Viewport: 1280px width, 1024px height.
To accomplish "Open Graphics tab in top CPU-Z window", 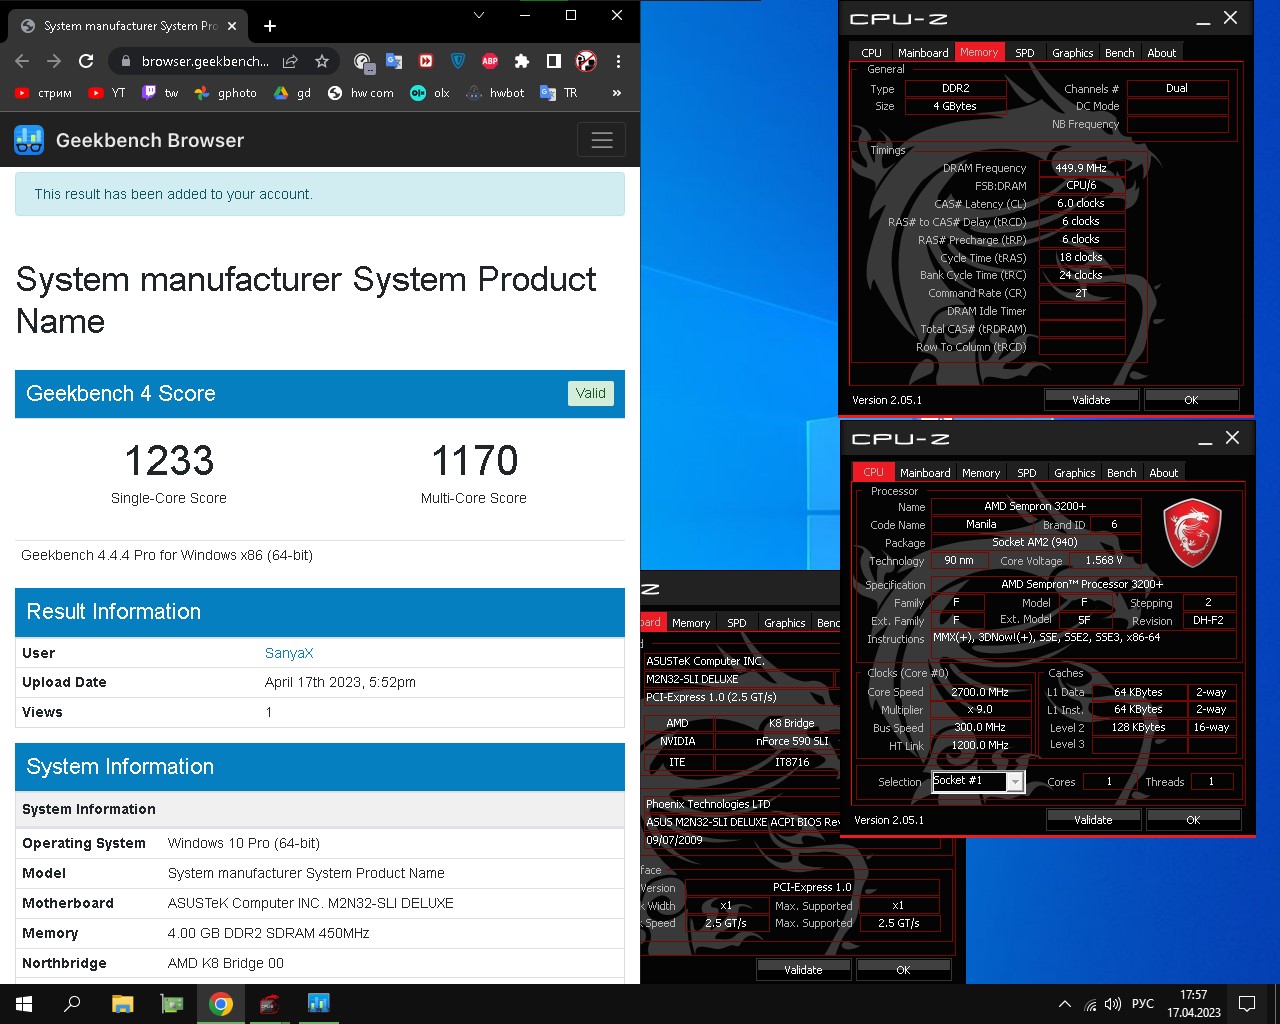I will click(1072, 52).
